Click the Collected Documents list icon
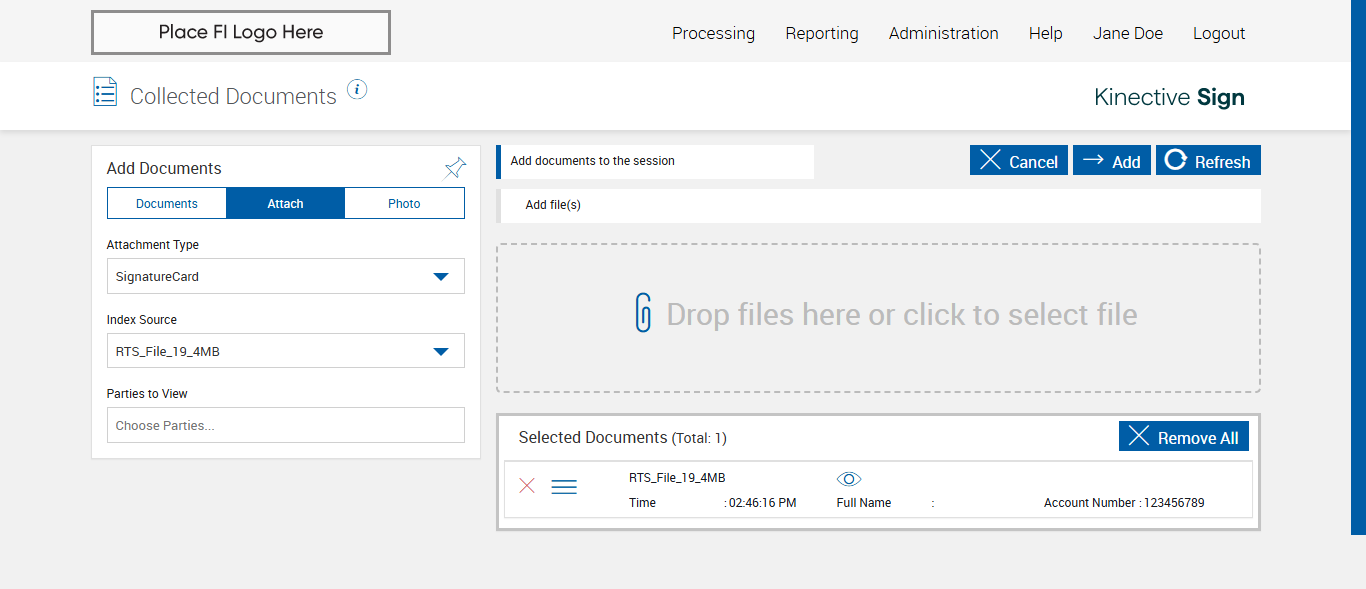The height and width of the screenshot is (589, 1366). [x=105, y=92]
